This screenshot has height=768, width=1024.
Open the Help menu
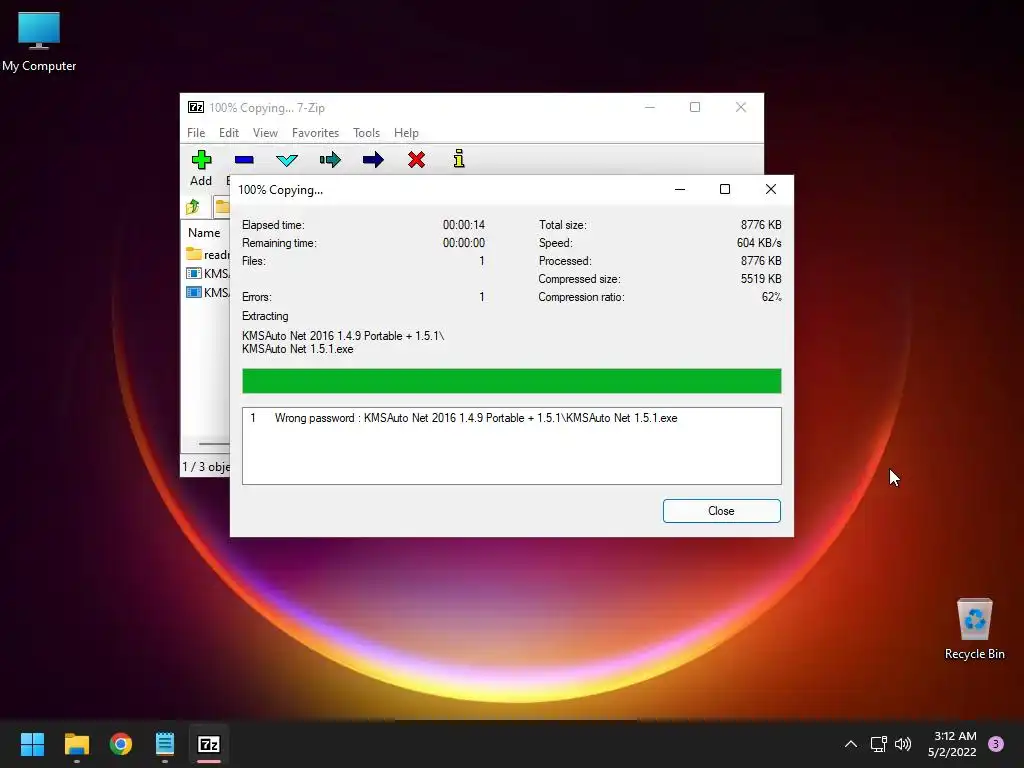point(406,133)
